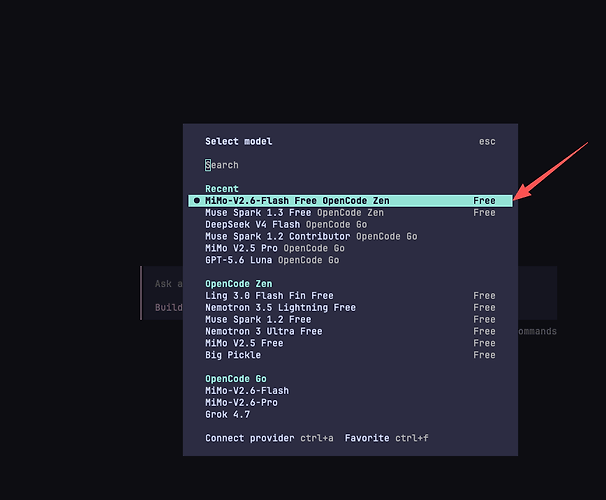Image resolution: width=606 pixels, height=500 pixels.
Task: Select MiMo-V2.6-Flash Free OpenCode Zen model
Action: click(350, 201)
